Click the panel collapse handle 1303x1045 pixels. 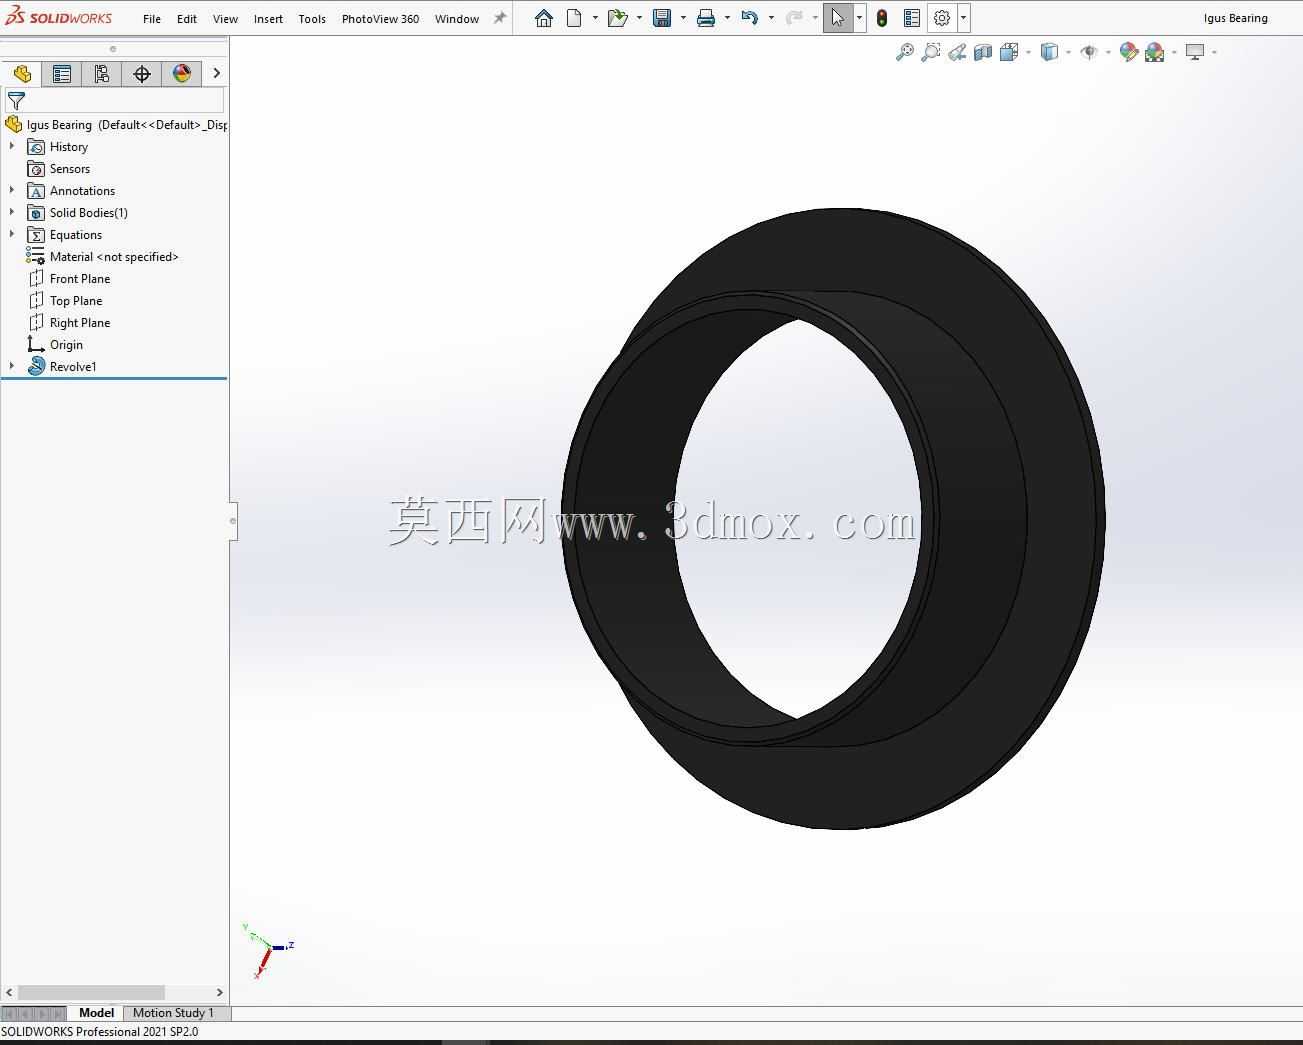point(233,521)
